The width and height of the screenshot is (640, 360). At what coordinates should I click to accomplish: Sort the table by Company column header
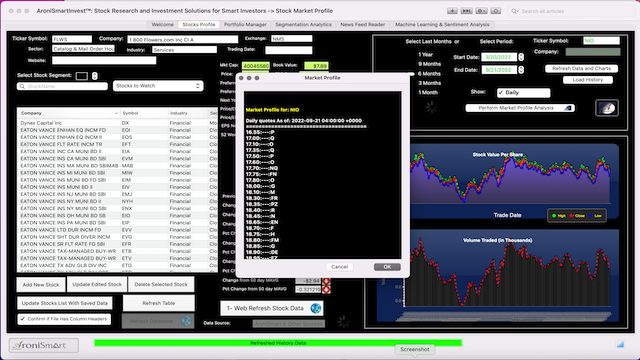point(69,113)
